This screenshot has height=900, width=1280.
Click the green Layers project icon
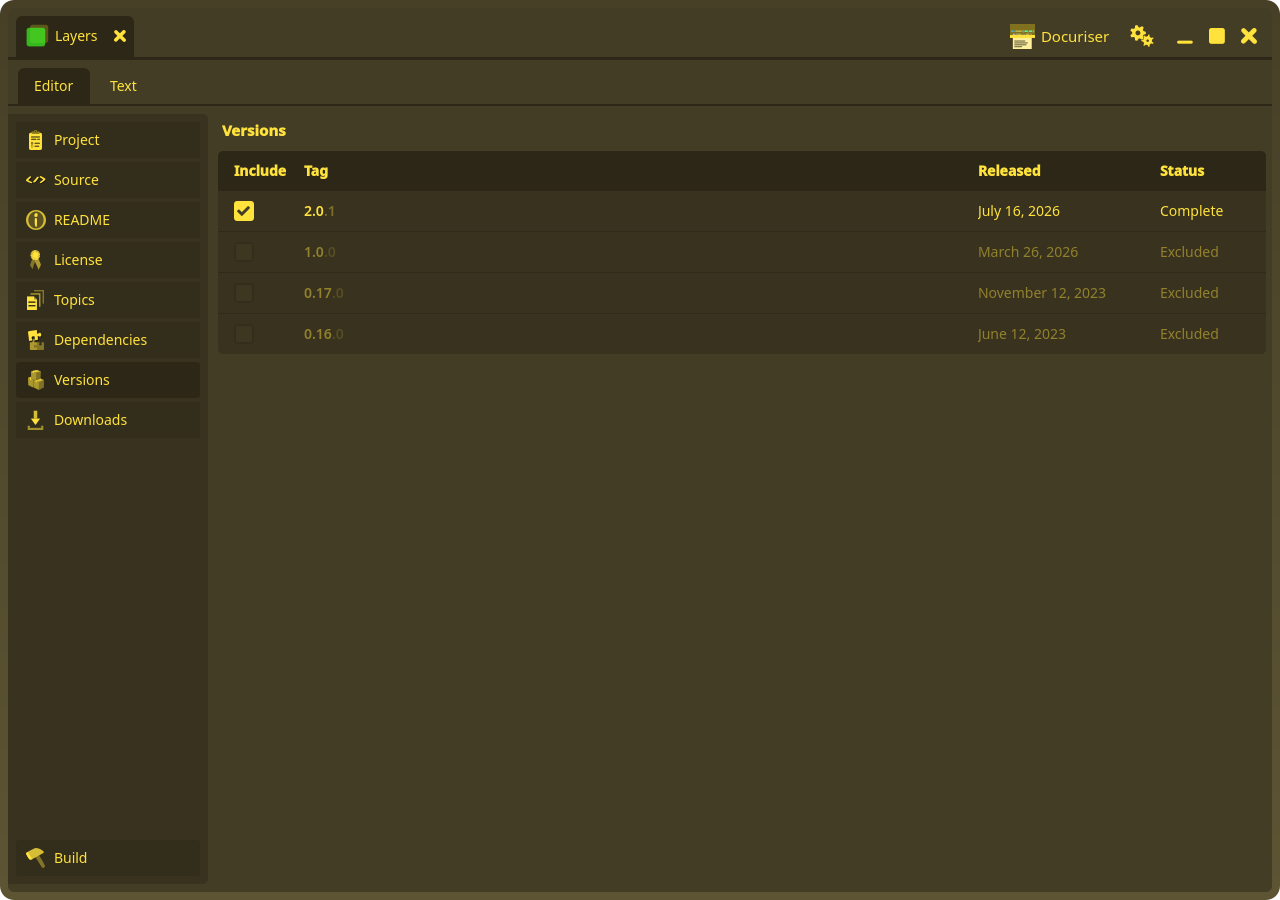[x=37, y=36]
